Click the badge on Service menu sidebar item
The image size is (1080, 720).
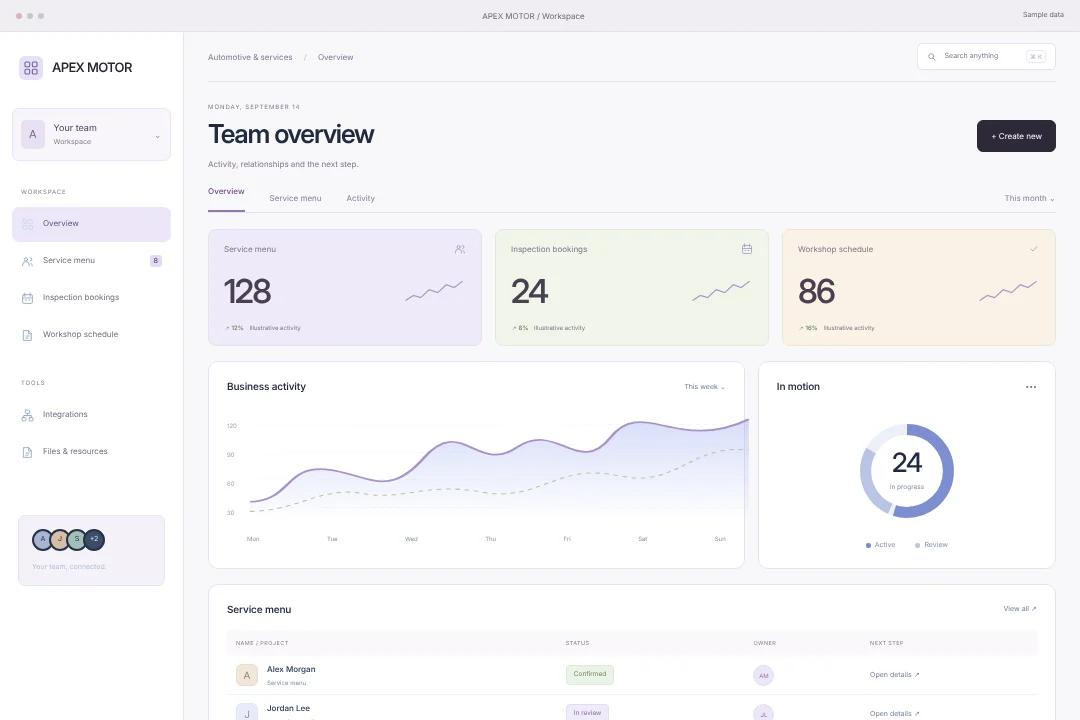156,260
